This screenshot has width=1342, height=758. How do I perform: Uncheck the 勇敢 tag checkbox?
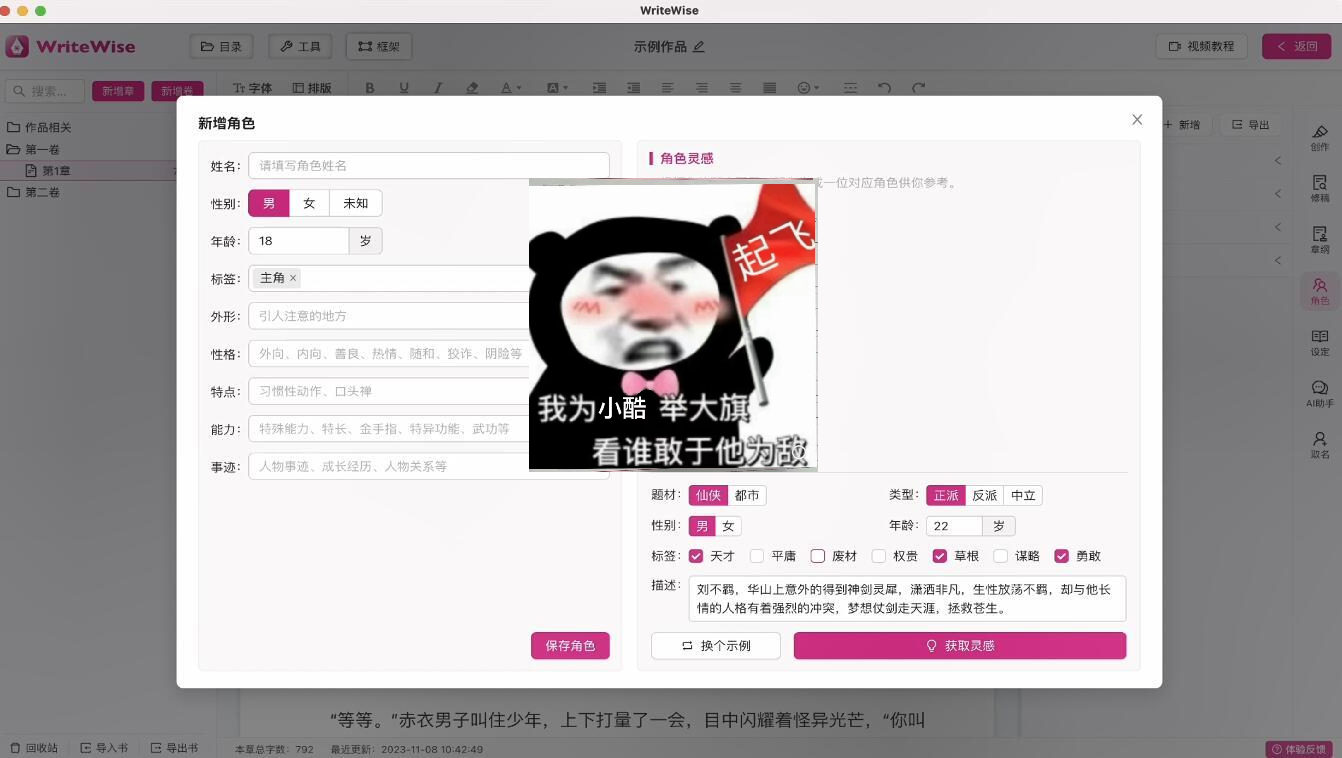[x=1062, y=556]
